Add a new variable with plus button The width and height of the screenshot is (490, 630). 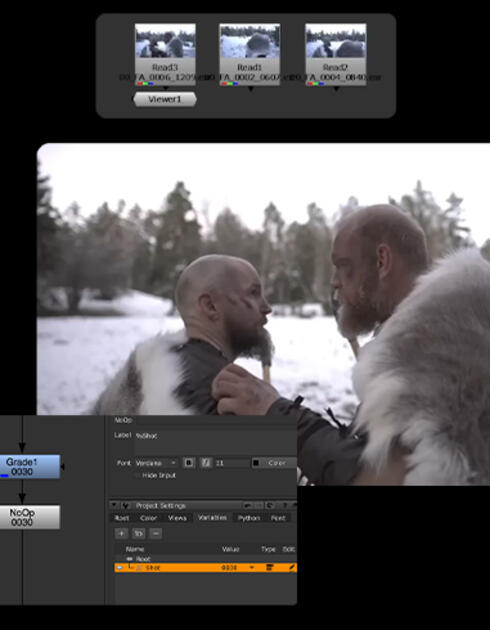pyautogui.click(x=121, y=534)
